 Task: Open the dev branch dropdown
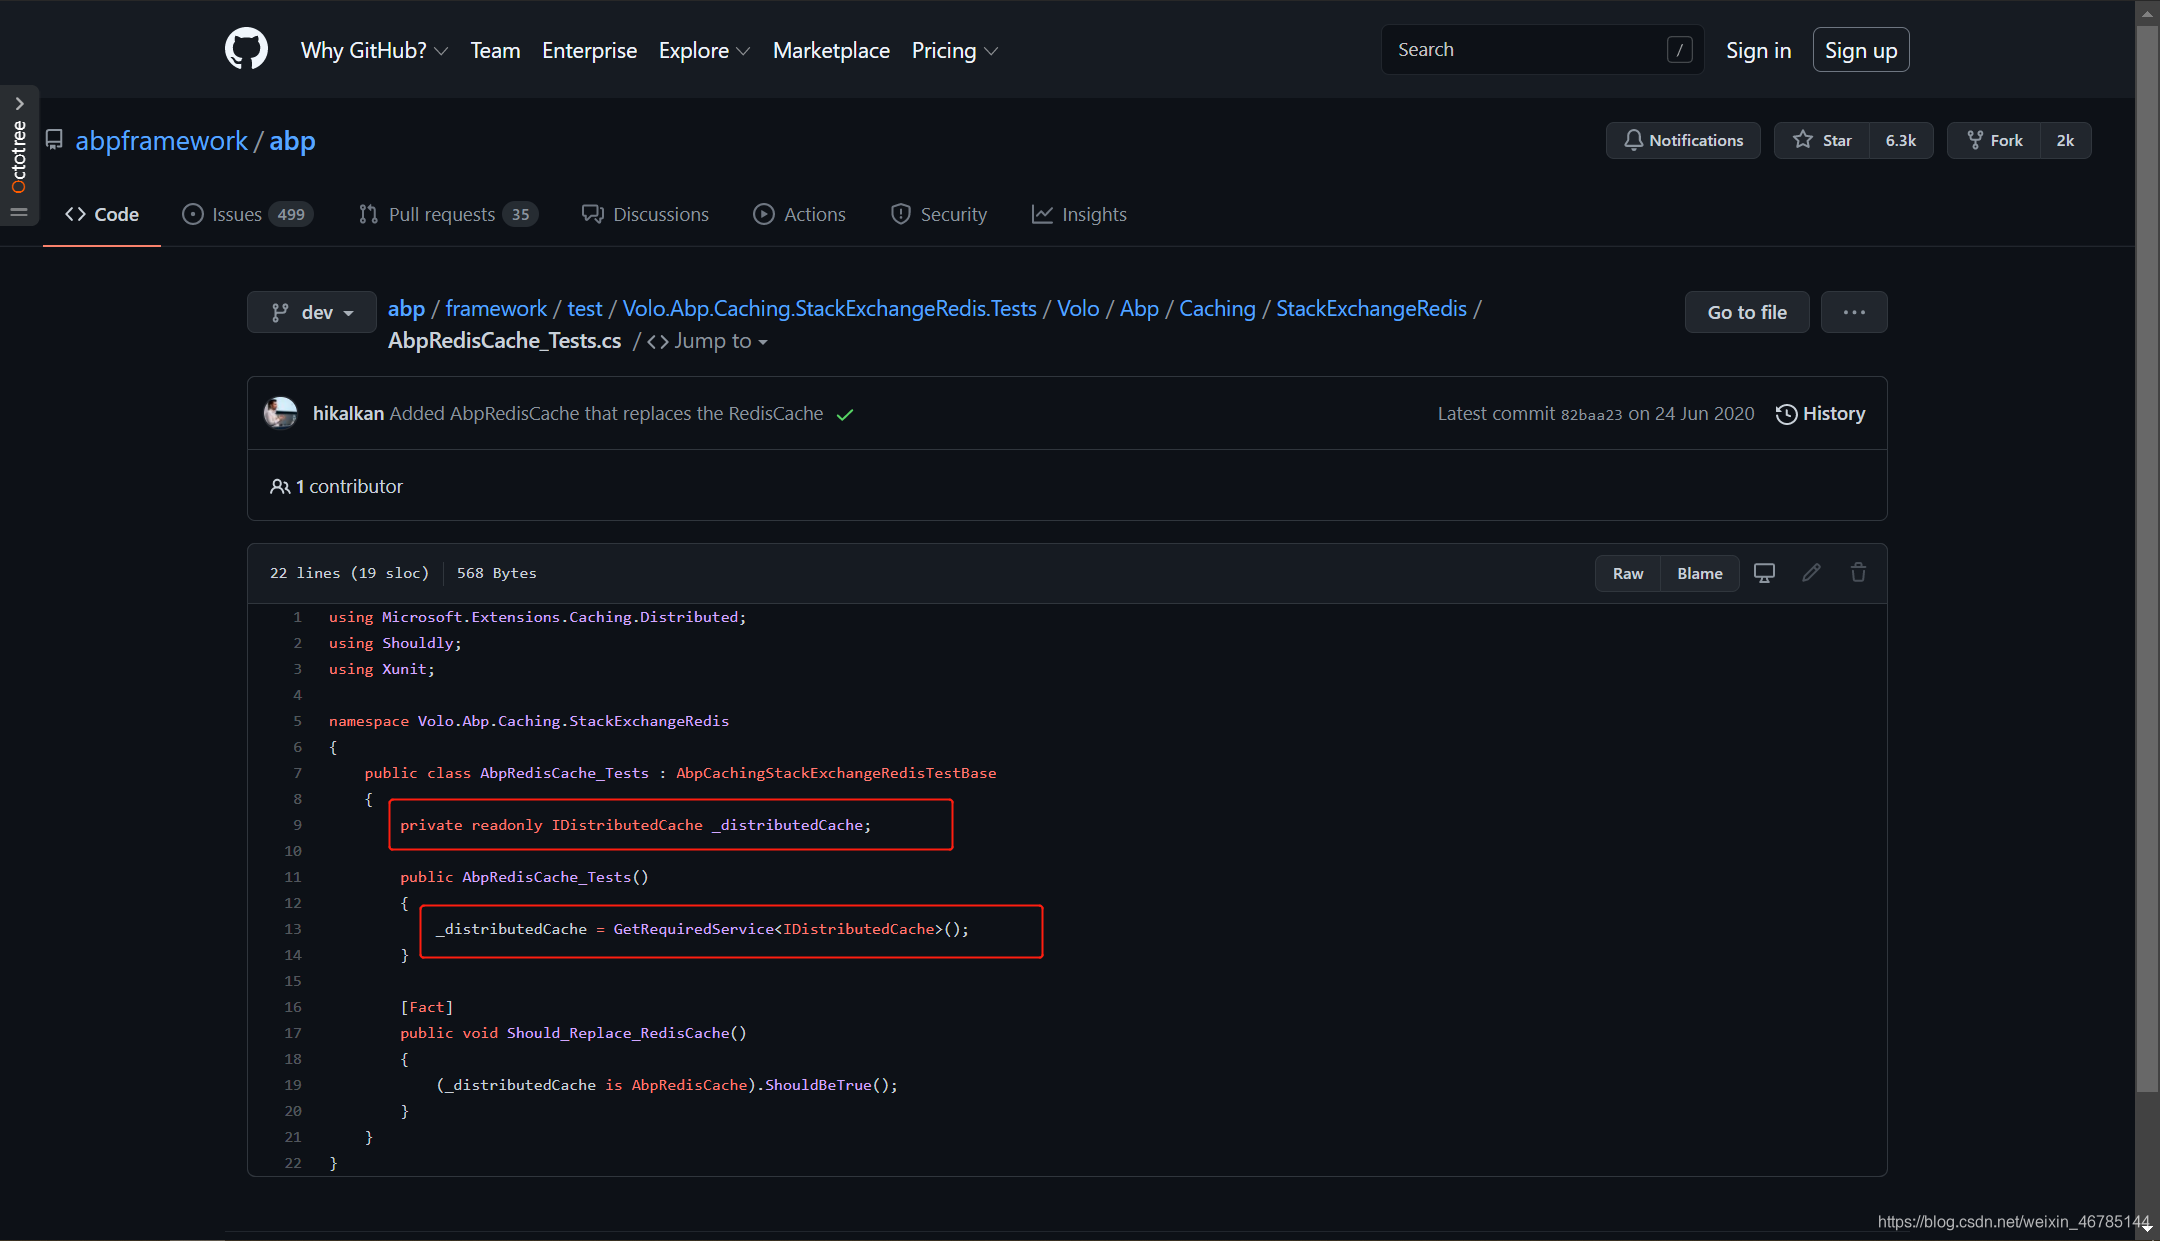pyautogui.click(x=312, y=312)
